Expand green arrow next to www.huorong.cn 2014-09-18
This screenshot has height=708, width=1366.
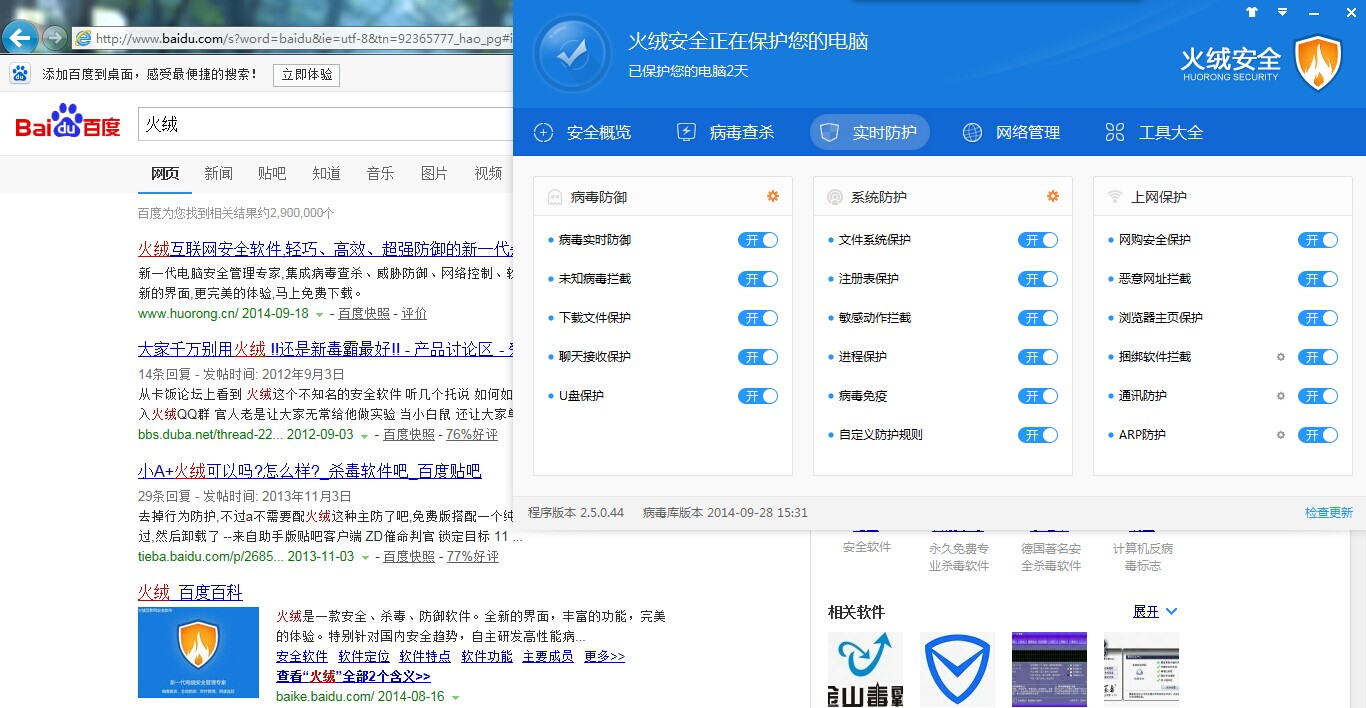click(x=320, y=314)
